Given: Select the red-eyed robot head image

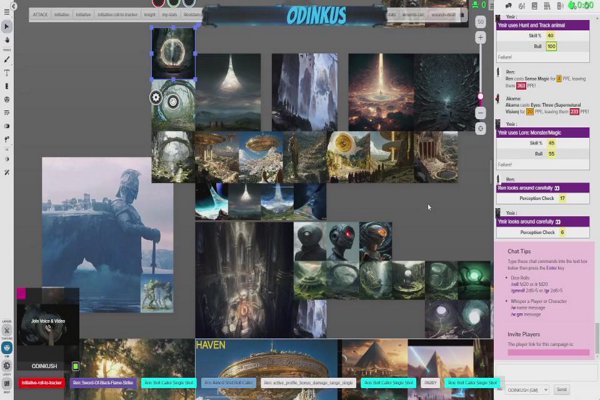Looking at the screenshot, I should click(343, 241).
